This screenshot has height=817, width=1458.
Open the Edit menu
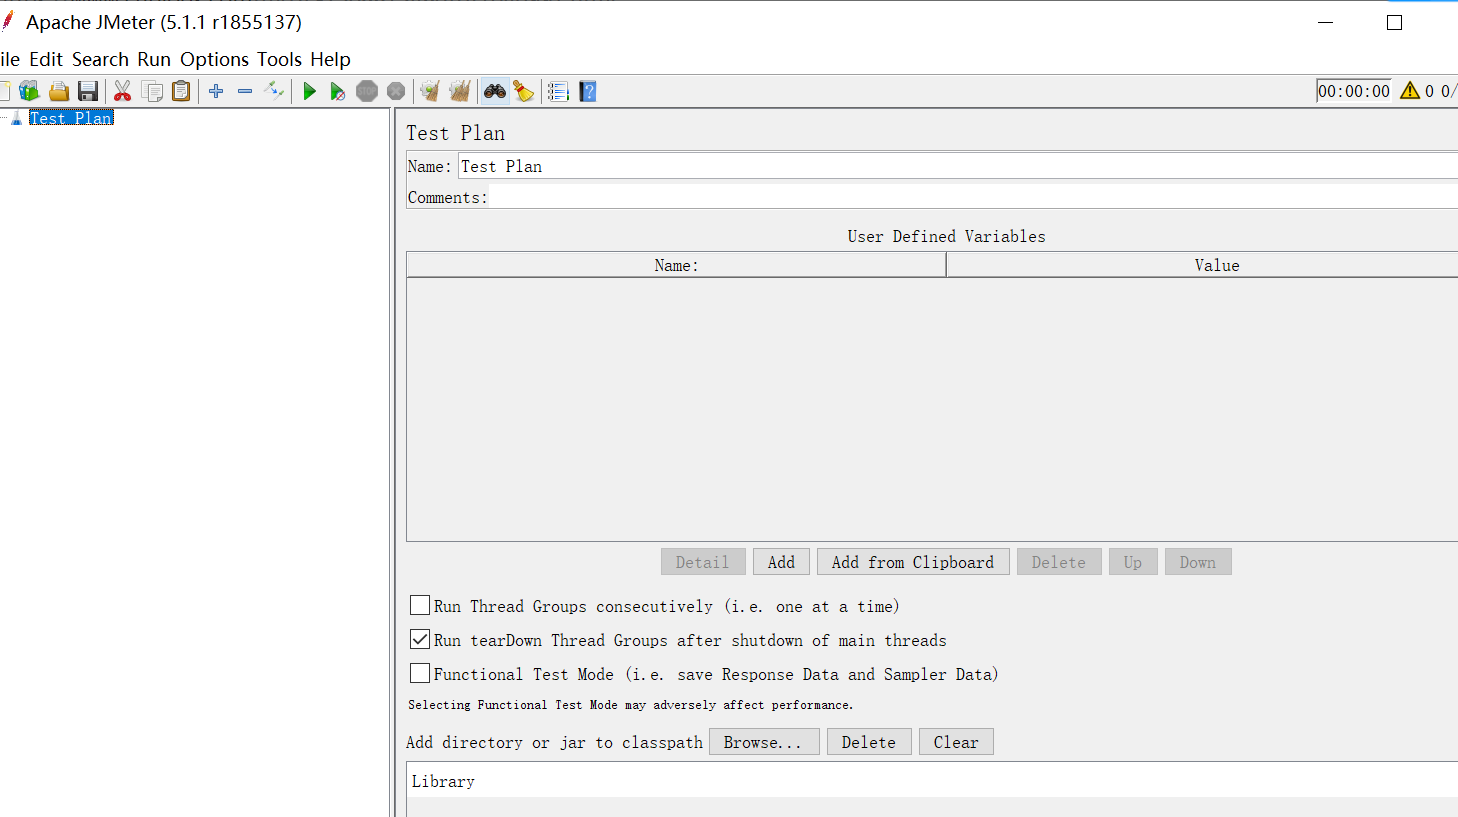point(46,59)
